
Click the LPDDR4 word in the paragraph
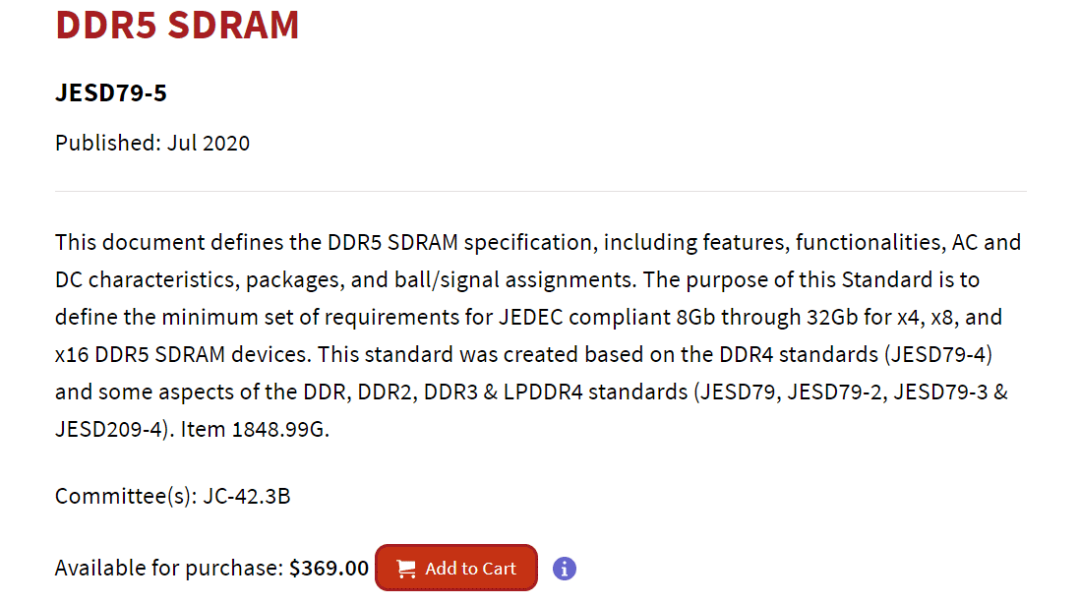pyautogui.click(x=543, y=393)
